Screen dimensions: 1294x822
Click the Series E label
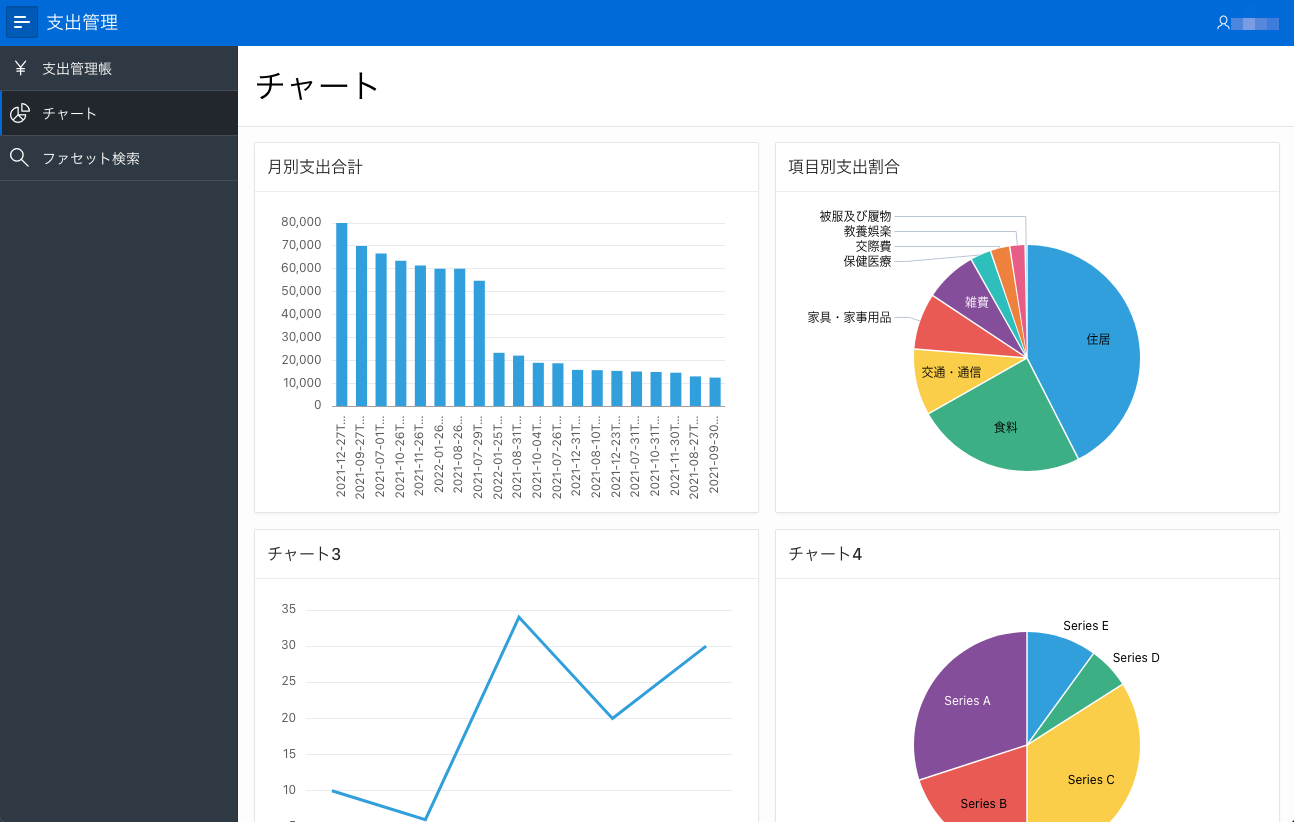1085,626
